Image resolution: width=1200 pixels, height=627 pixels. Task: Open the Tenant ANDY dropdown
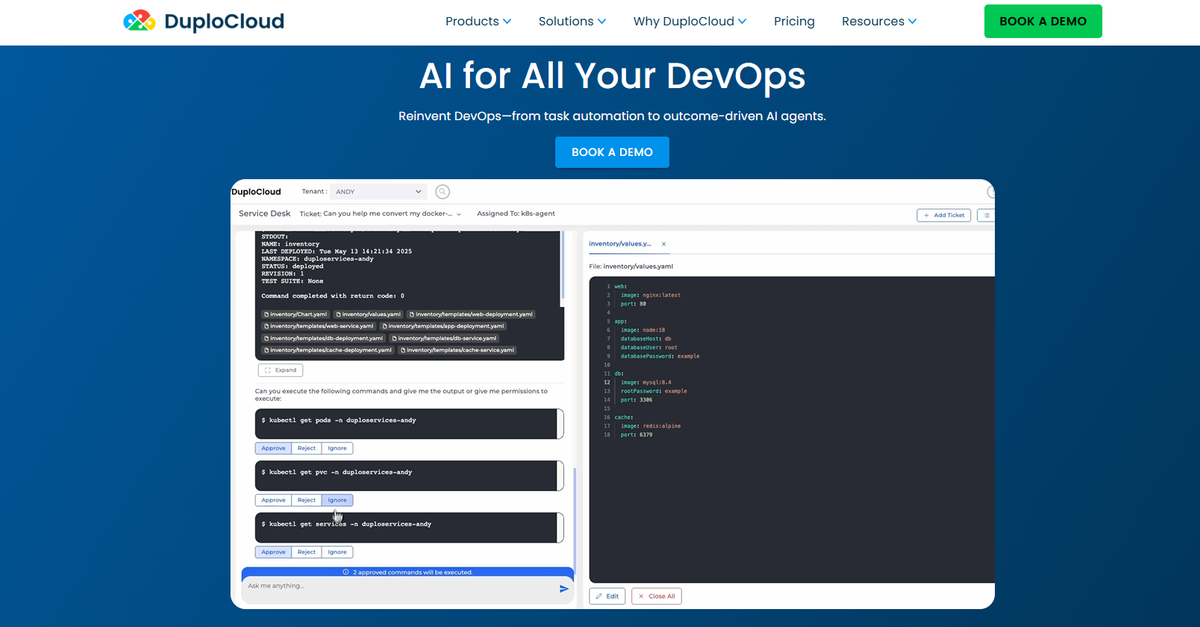(x=377, y=191)
